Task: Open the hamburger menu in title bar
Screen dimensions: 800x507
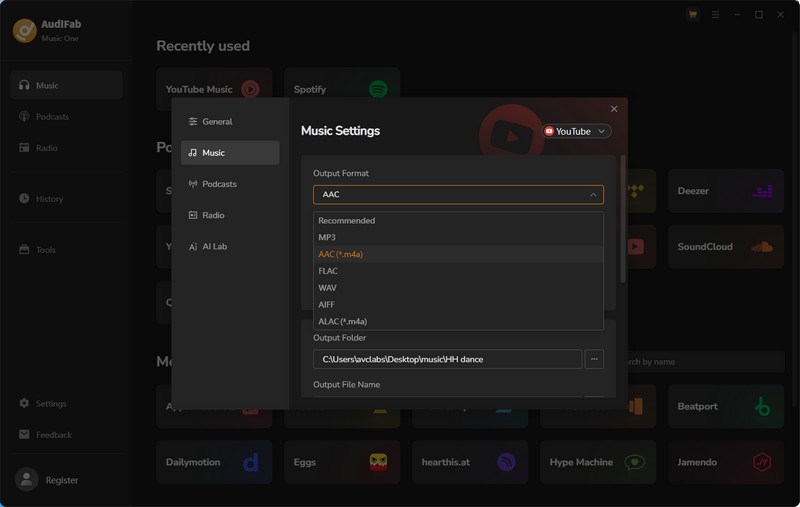Action: coord(716,15)
